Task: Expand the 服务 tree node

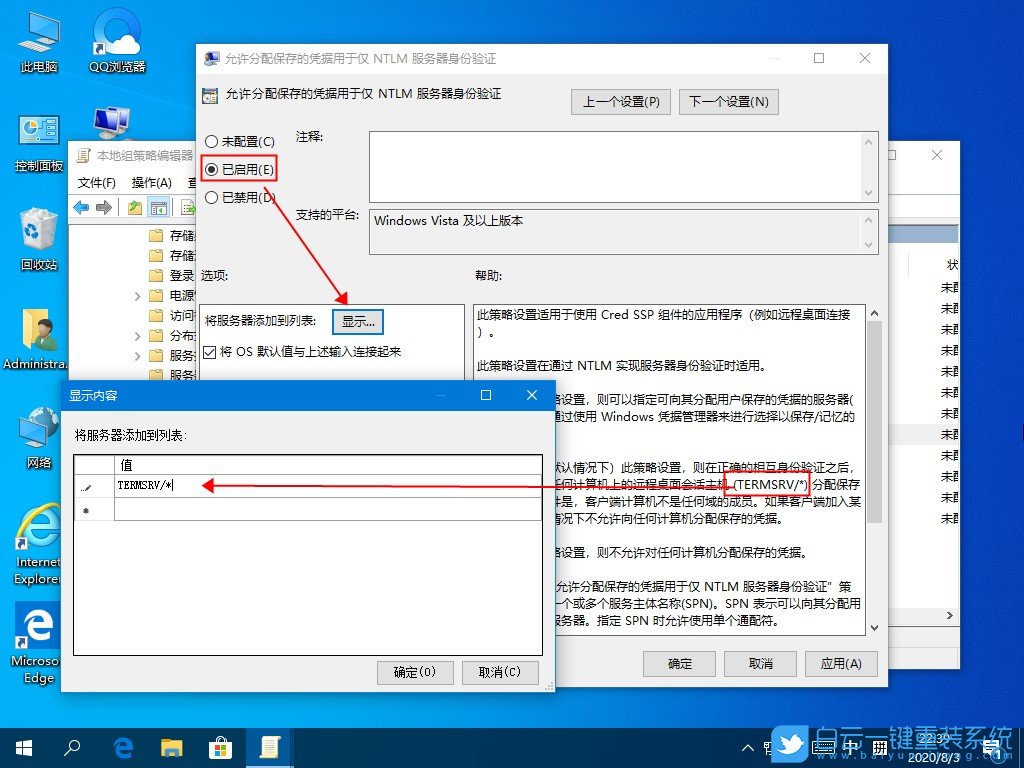Action: [137, 353]
